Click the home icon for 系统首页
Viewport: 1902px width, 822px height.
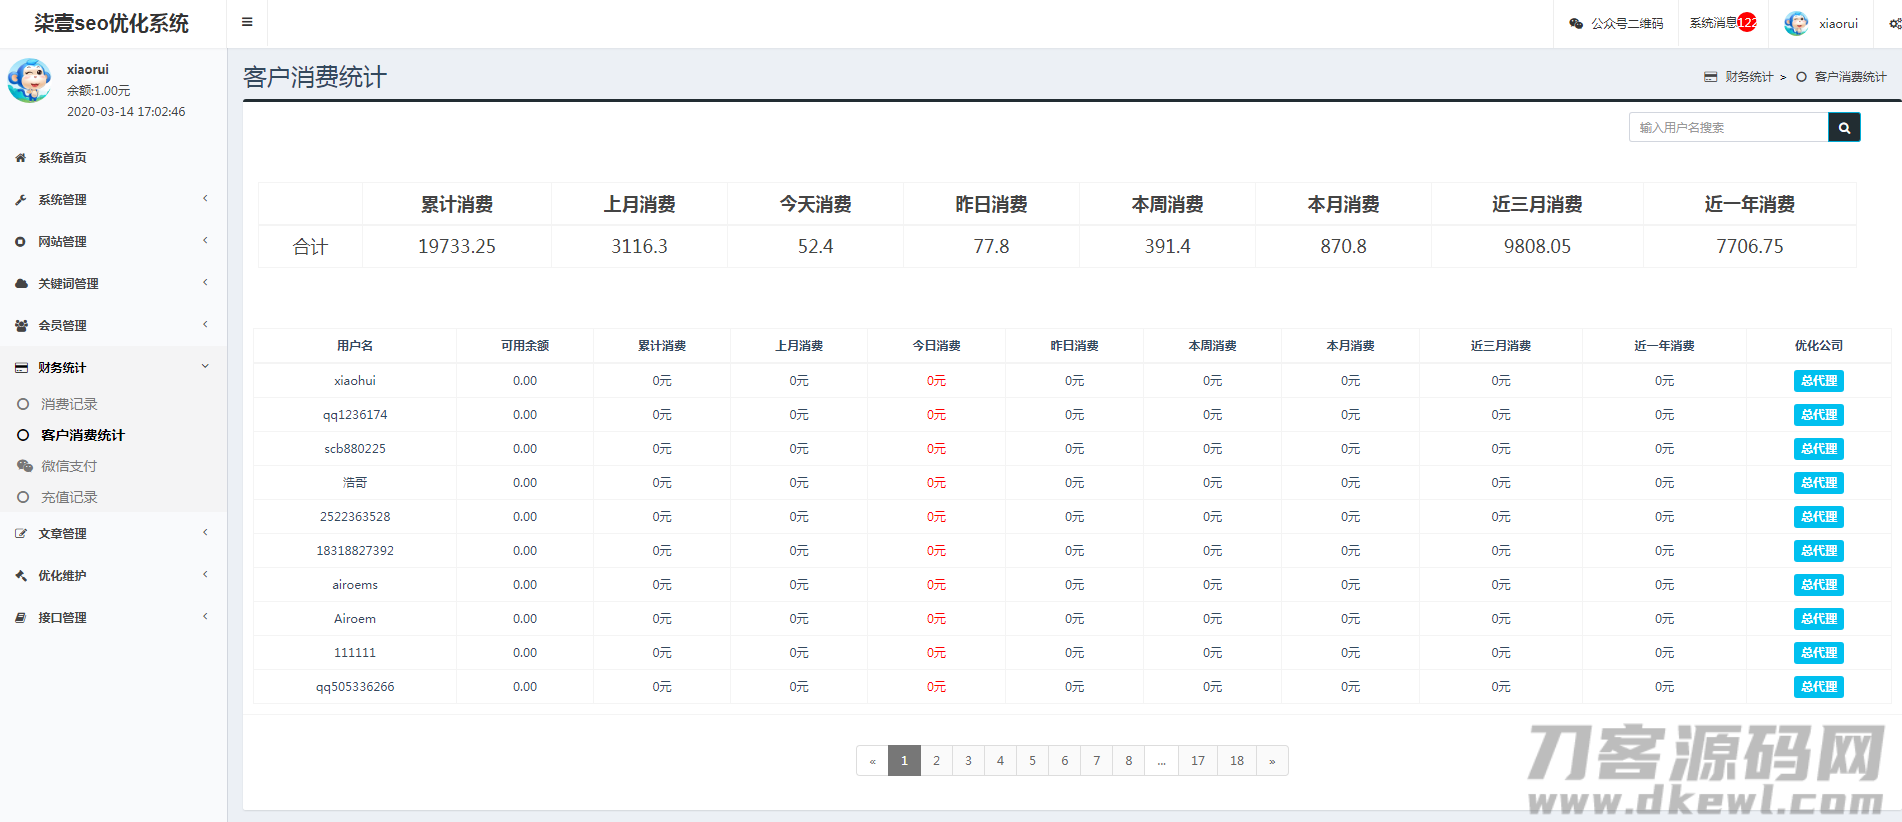(21, 158)
